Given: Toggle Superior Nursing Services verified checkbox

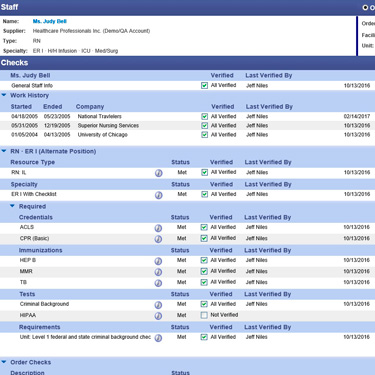Looking at the screenshot, I should [204, 126].
